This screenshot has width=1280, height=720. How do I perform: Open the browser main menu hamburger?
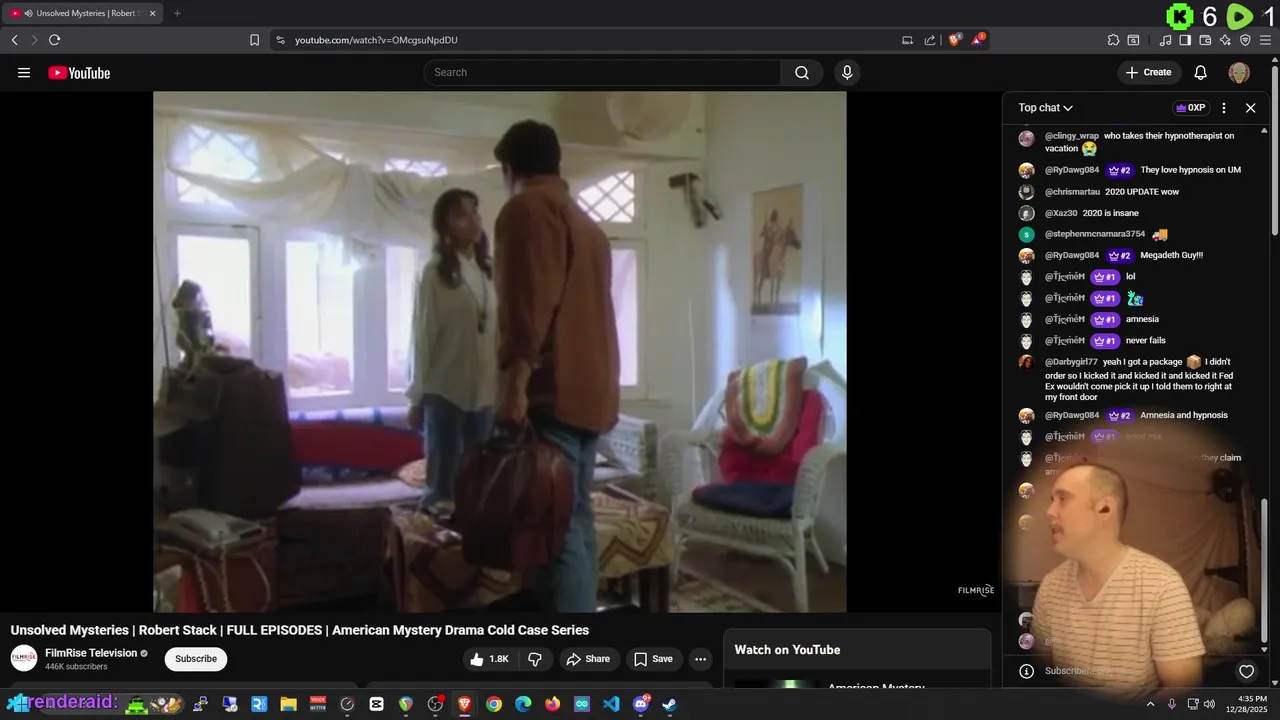[1266, 40]
